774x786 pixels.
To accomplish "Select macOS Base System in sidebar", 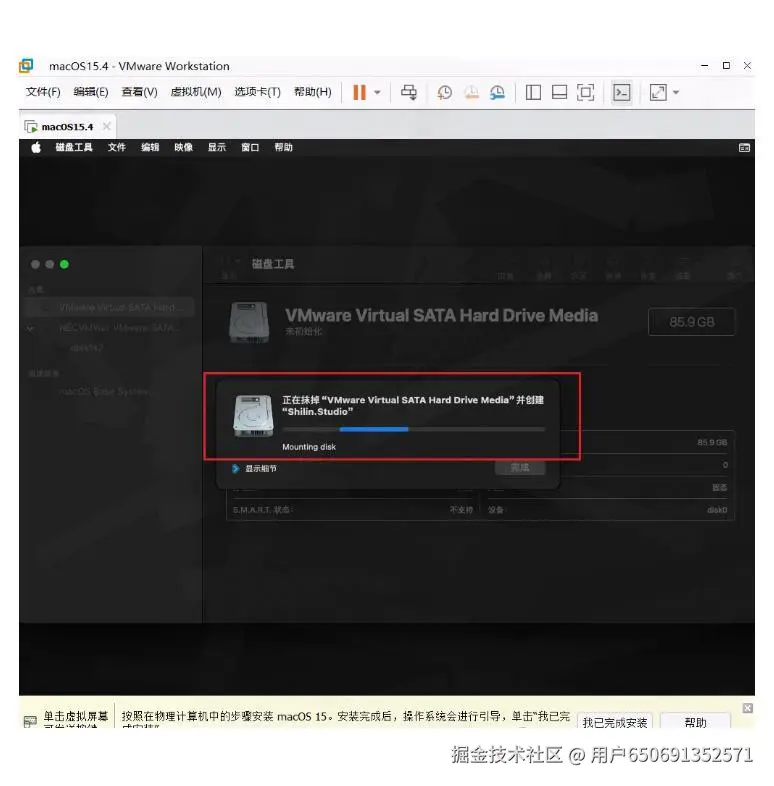I will pos(104,391).
